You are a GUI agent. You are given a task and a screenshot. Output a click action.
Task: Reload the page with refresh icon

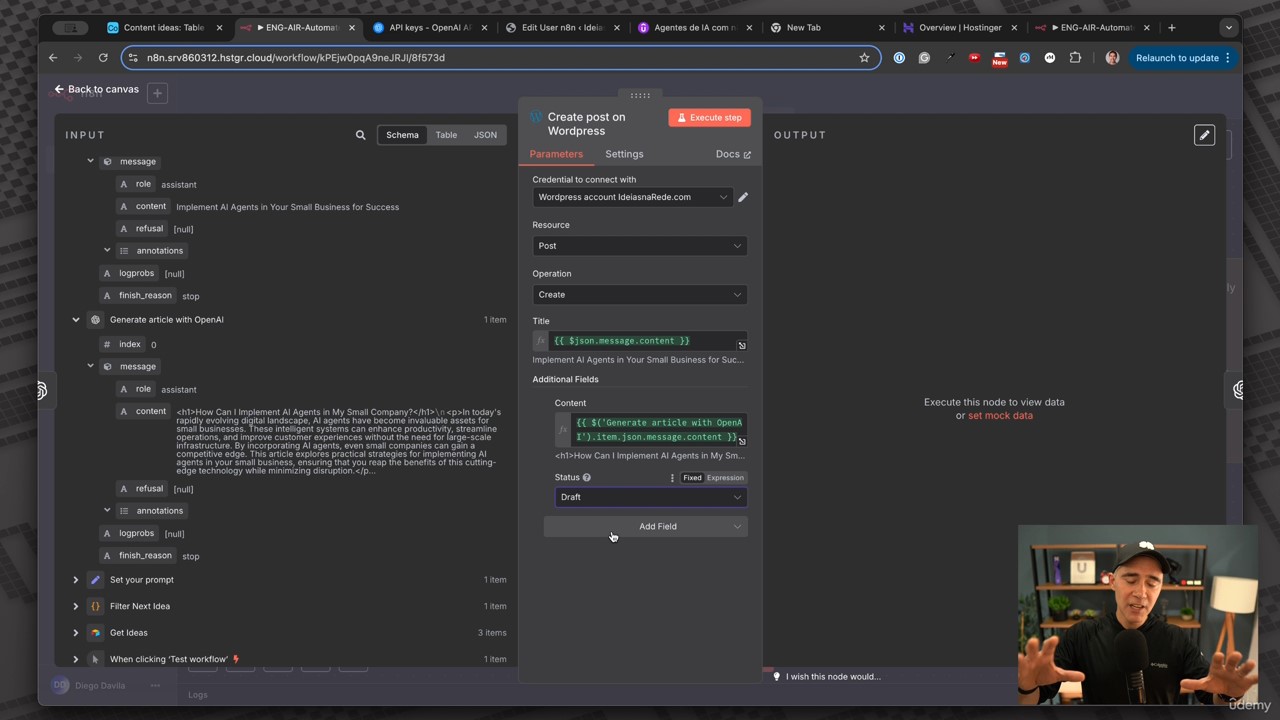tap(103, 58)
